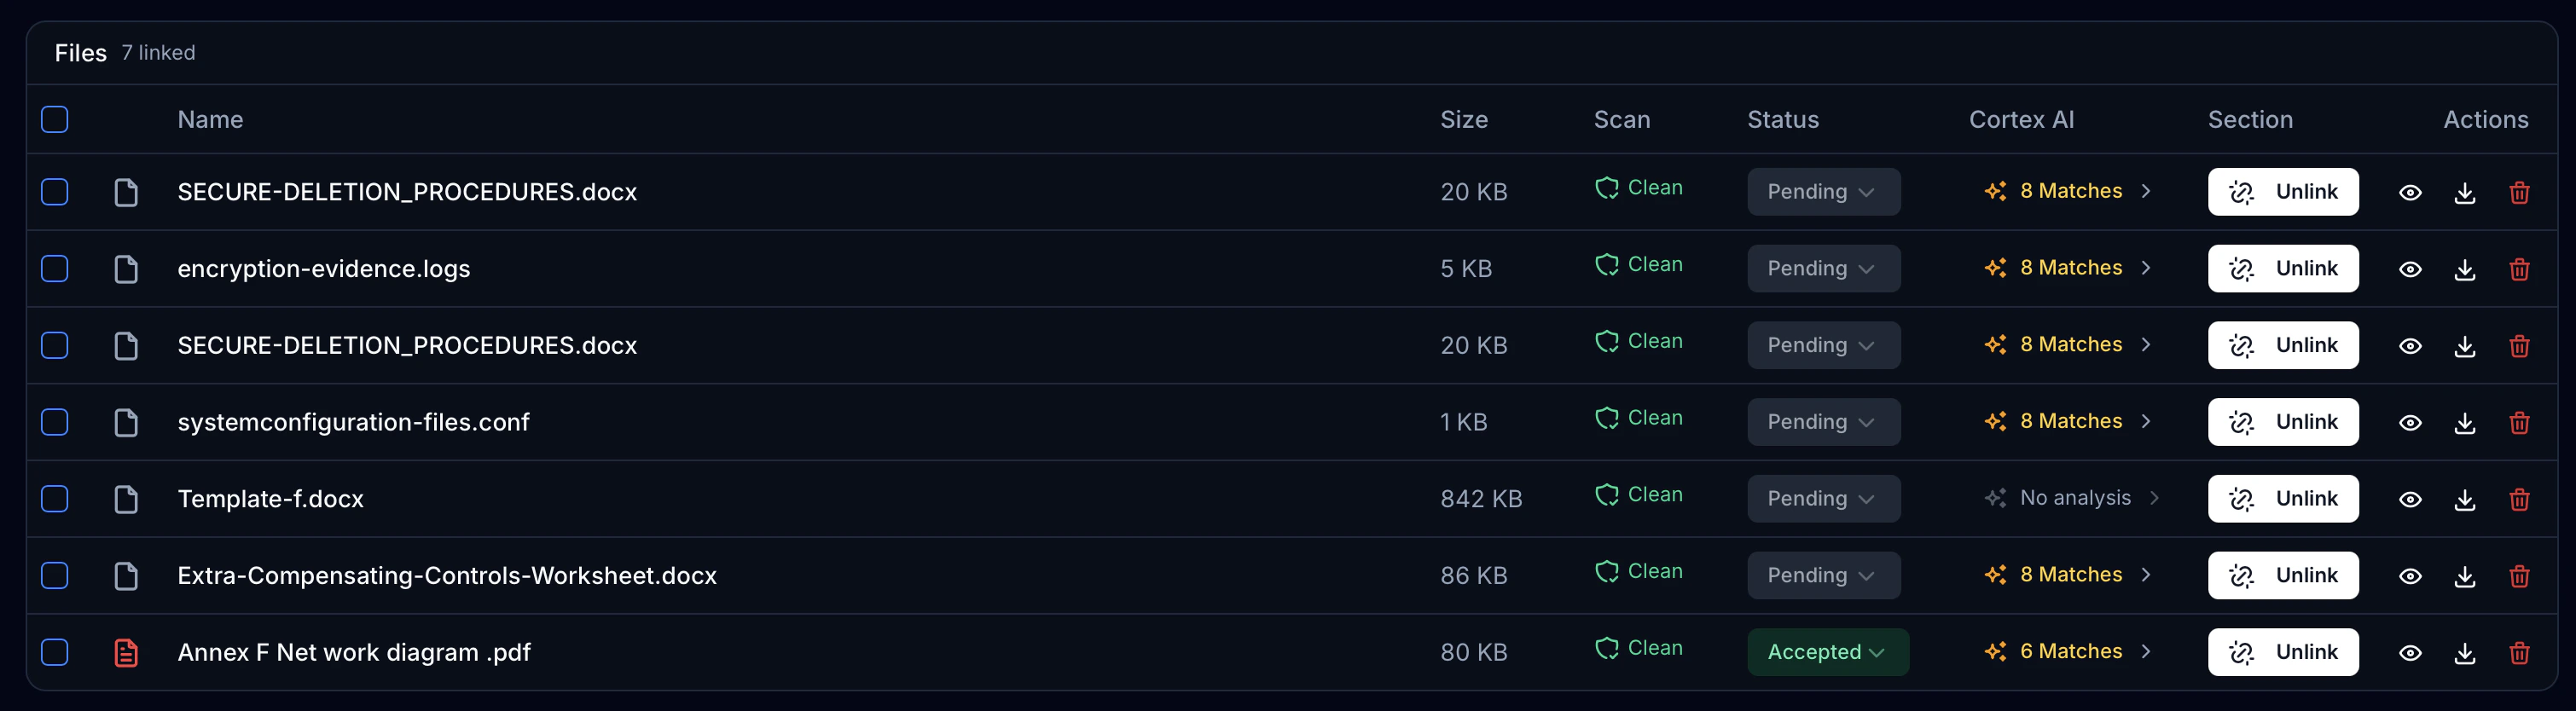Open the Pending status dropdown for Template-f.docx

click(1824, 498)
